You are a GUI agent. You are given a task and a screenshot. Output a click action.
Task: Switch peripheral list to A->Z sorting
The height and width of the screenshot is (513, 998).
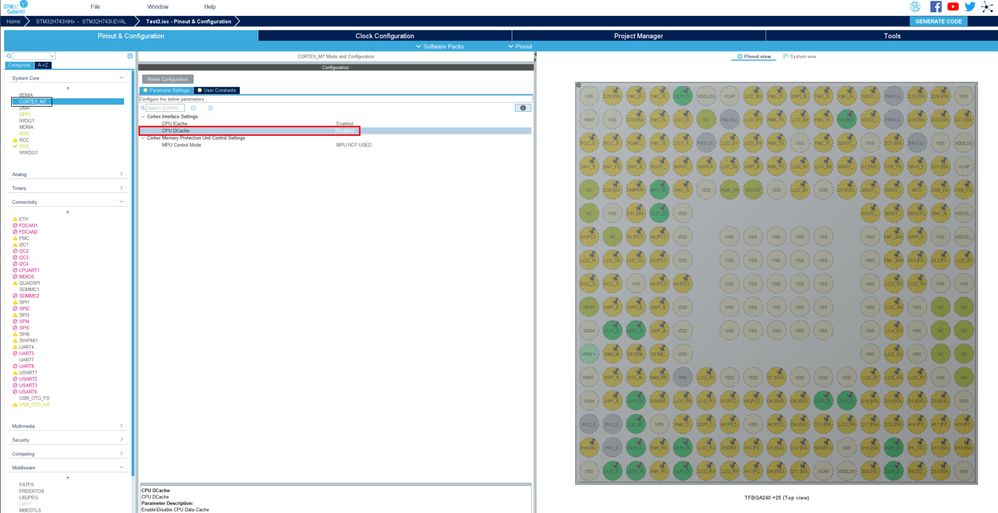[x=43, y=65]
